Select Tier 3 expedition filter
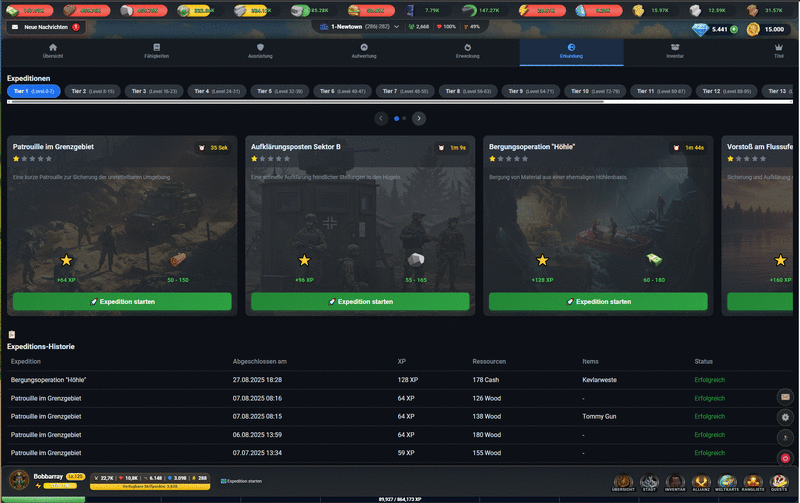The height and width of the screenshot is (503, 800). pyautogui.click(x=154, y=91)
